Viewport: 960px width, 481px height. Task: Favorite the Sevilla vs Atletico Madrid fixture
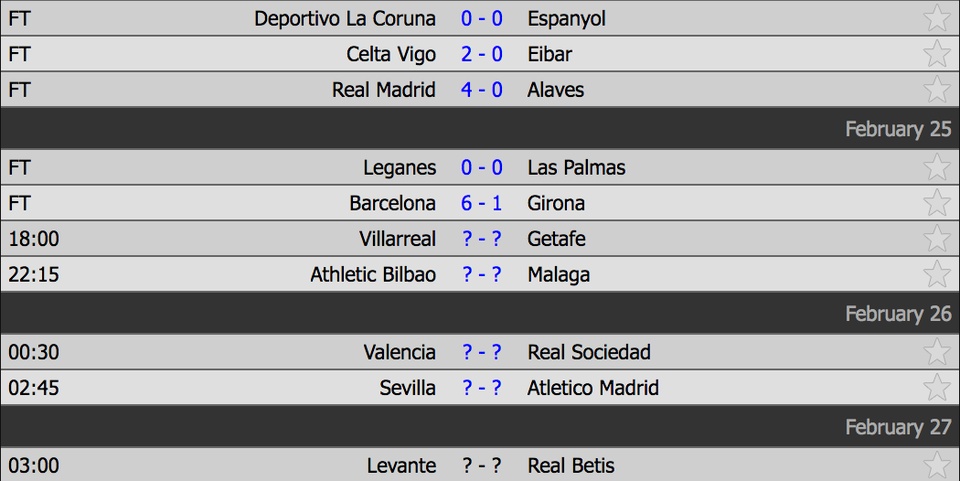pos(936,388)
